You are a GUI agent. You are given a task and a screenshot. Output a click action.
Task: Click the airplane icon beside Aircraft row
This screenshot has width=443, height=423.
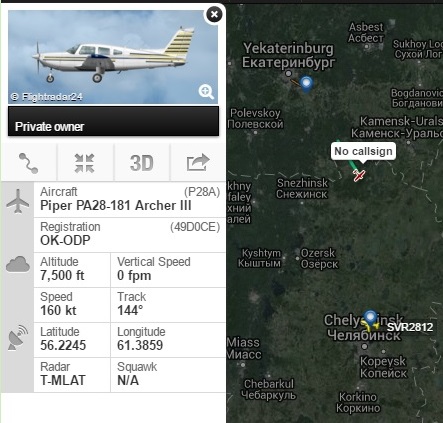click(18, 201)
